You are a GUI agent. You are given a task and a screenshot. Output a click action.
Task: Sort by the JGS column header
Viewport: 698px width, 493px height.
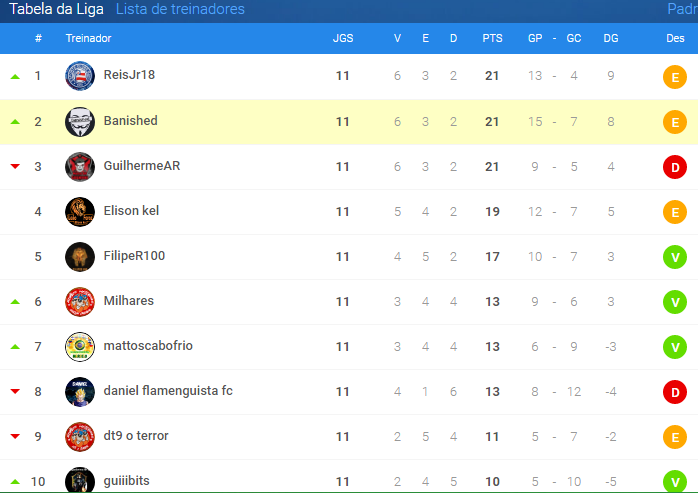[x=343, y=38]
